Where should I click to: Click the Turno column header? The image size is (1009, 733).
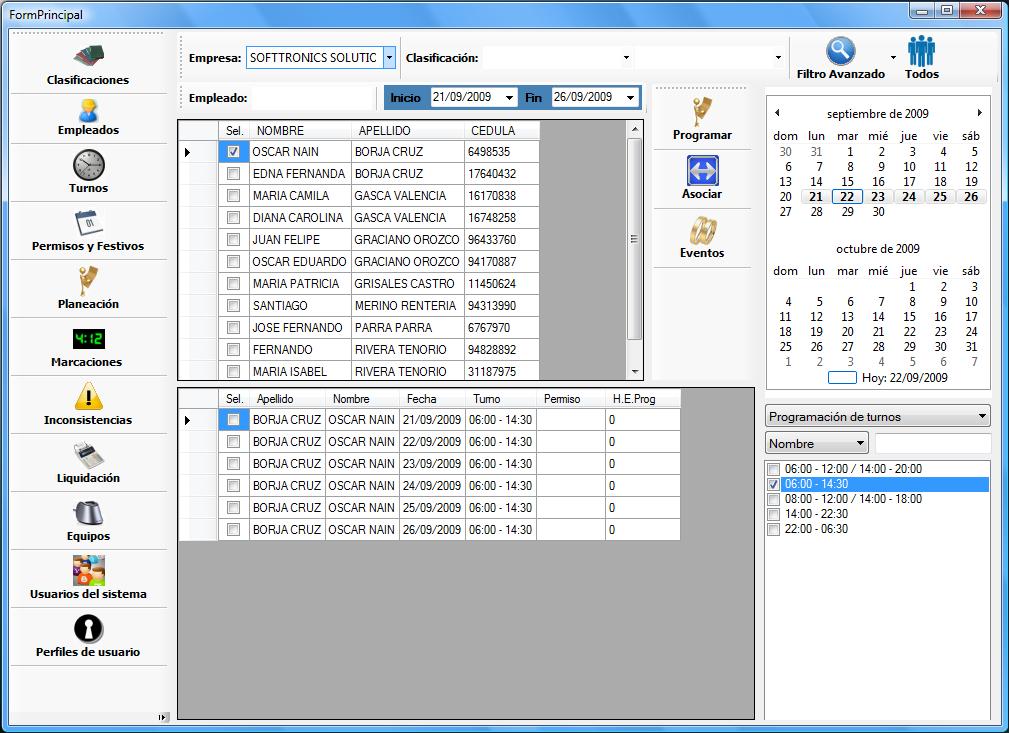(487, 399)
